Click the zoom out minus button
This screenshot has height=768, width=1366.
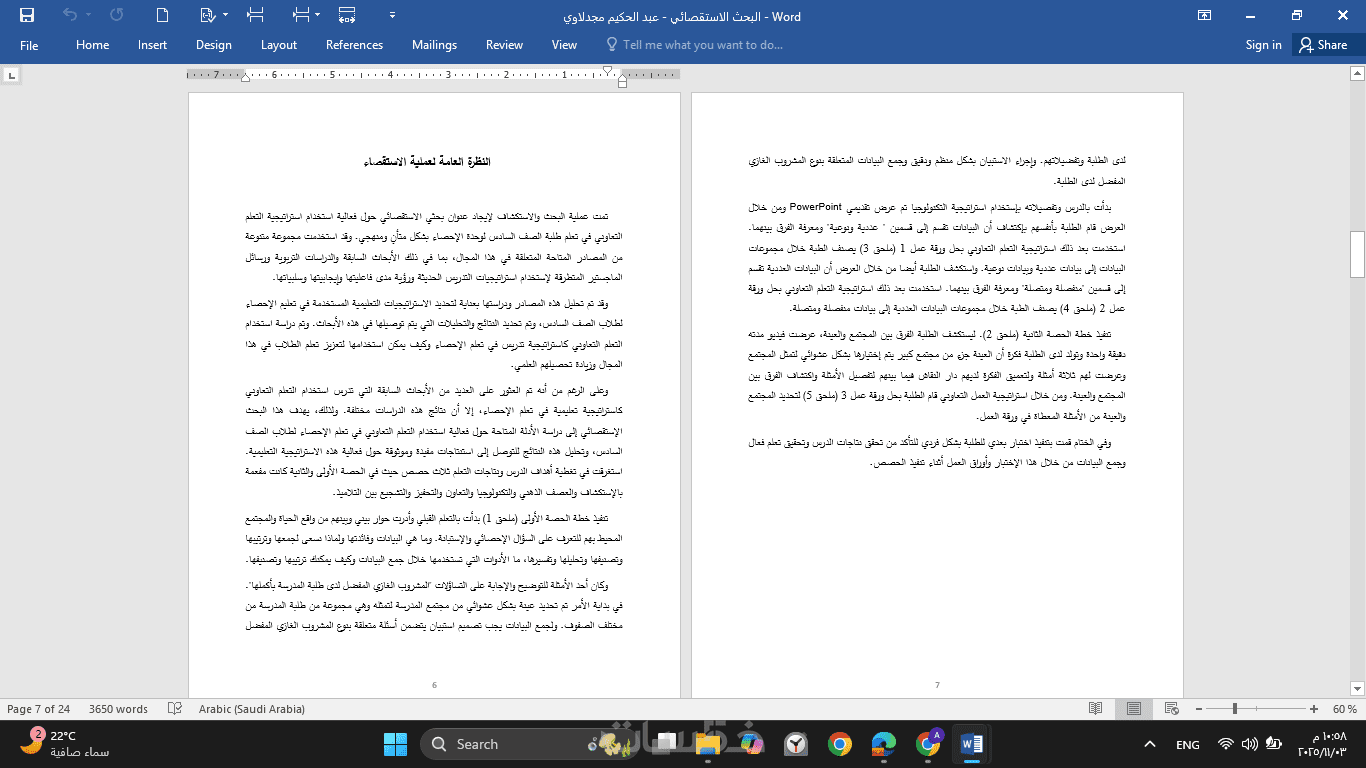1198,709
